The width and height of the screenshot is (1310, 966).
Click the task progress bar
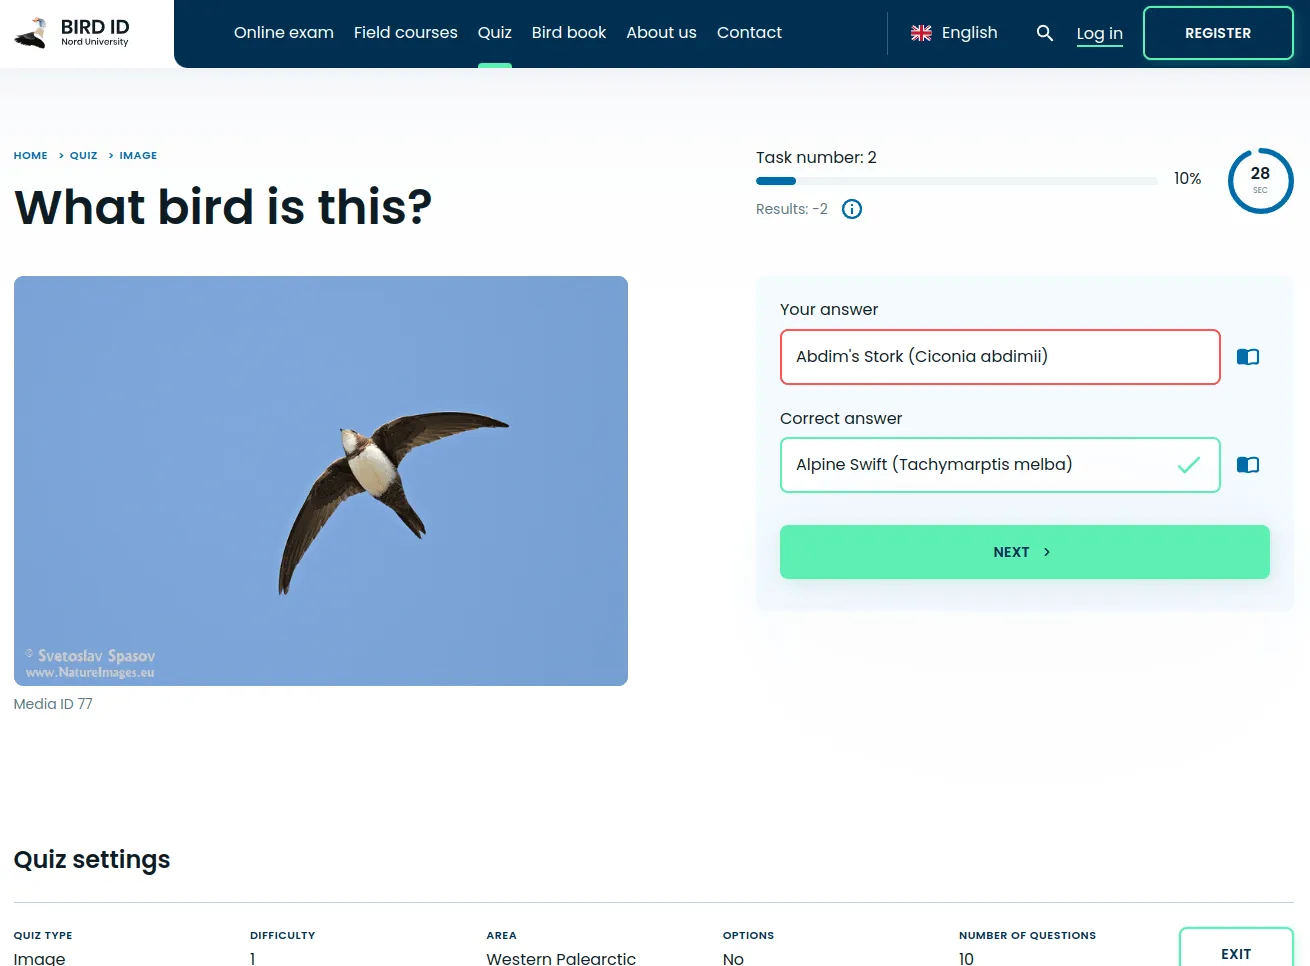click(957, 181)
